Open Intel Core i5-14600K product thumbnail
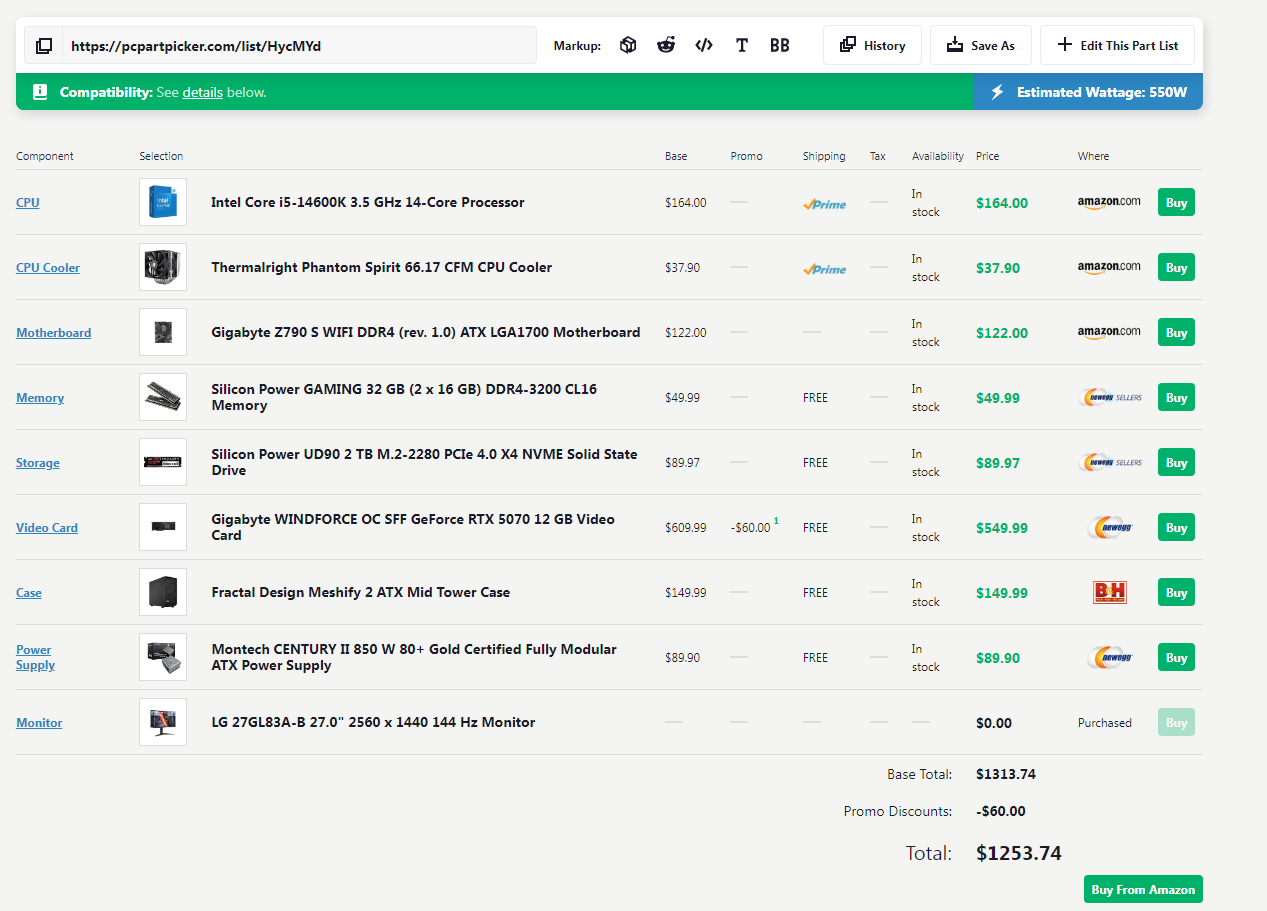The height and width of the screenshot is (911, 1267). pyautogui.click(x=163, y=202)
